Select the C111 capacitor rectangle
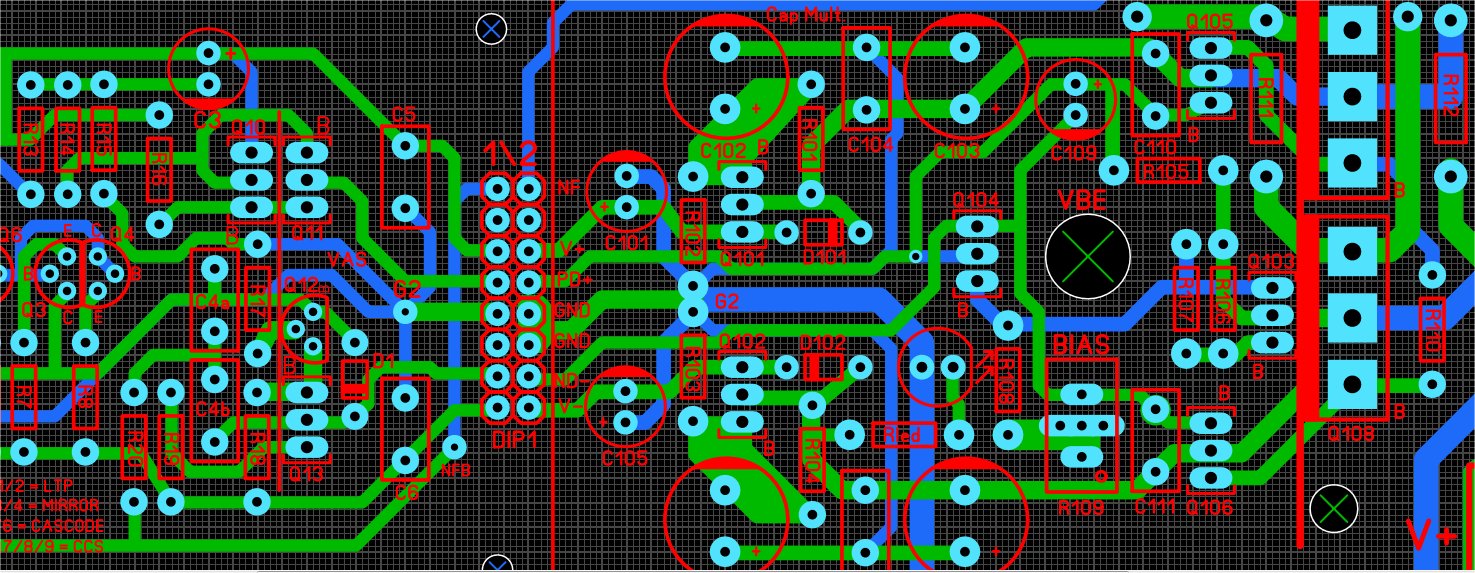Screen dimensions: 1475x573 click(1155, 440)
